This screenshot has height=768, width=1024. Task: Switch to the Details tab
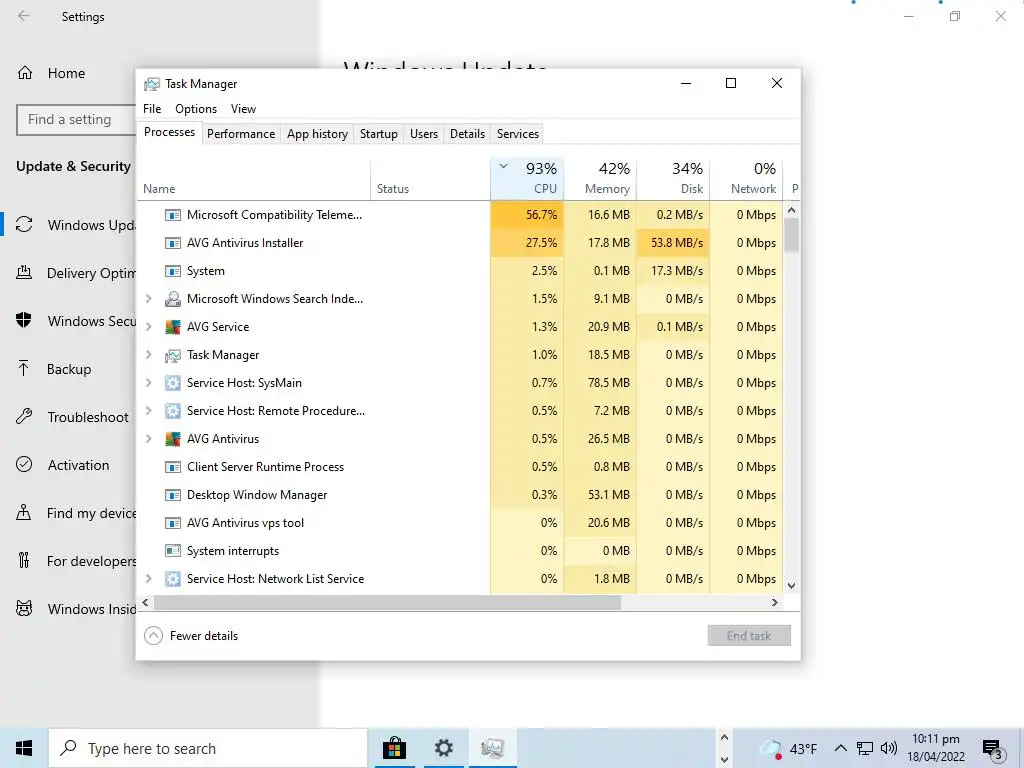[468, 134]
